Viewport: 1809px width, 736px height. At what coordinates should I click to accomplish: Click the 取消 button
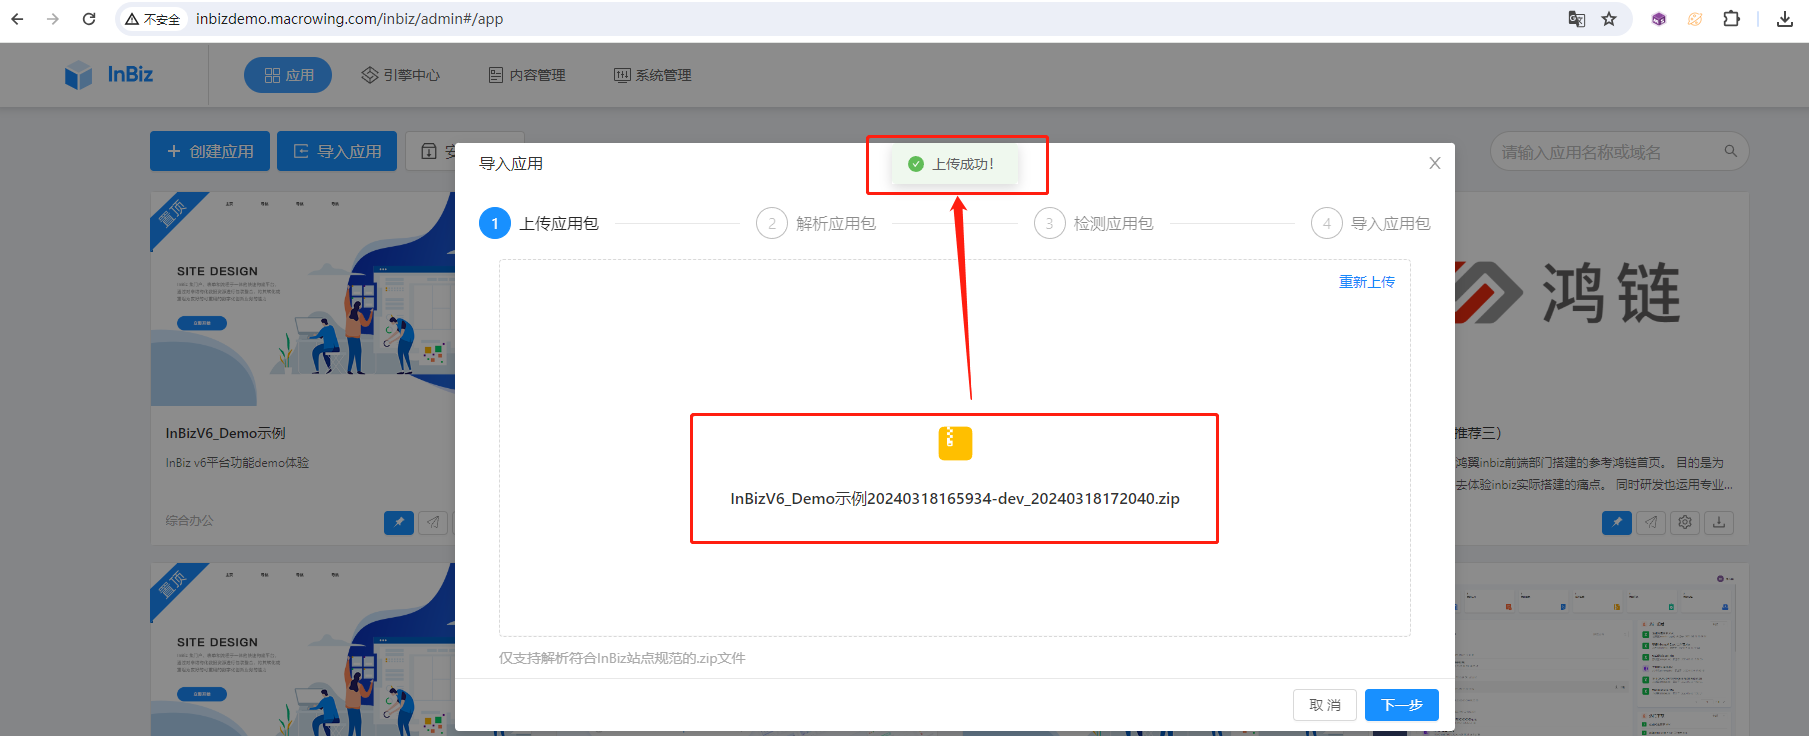1325,705
